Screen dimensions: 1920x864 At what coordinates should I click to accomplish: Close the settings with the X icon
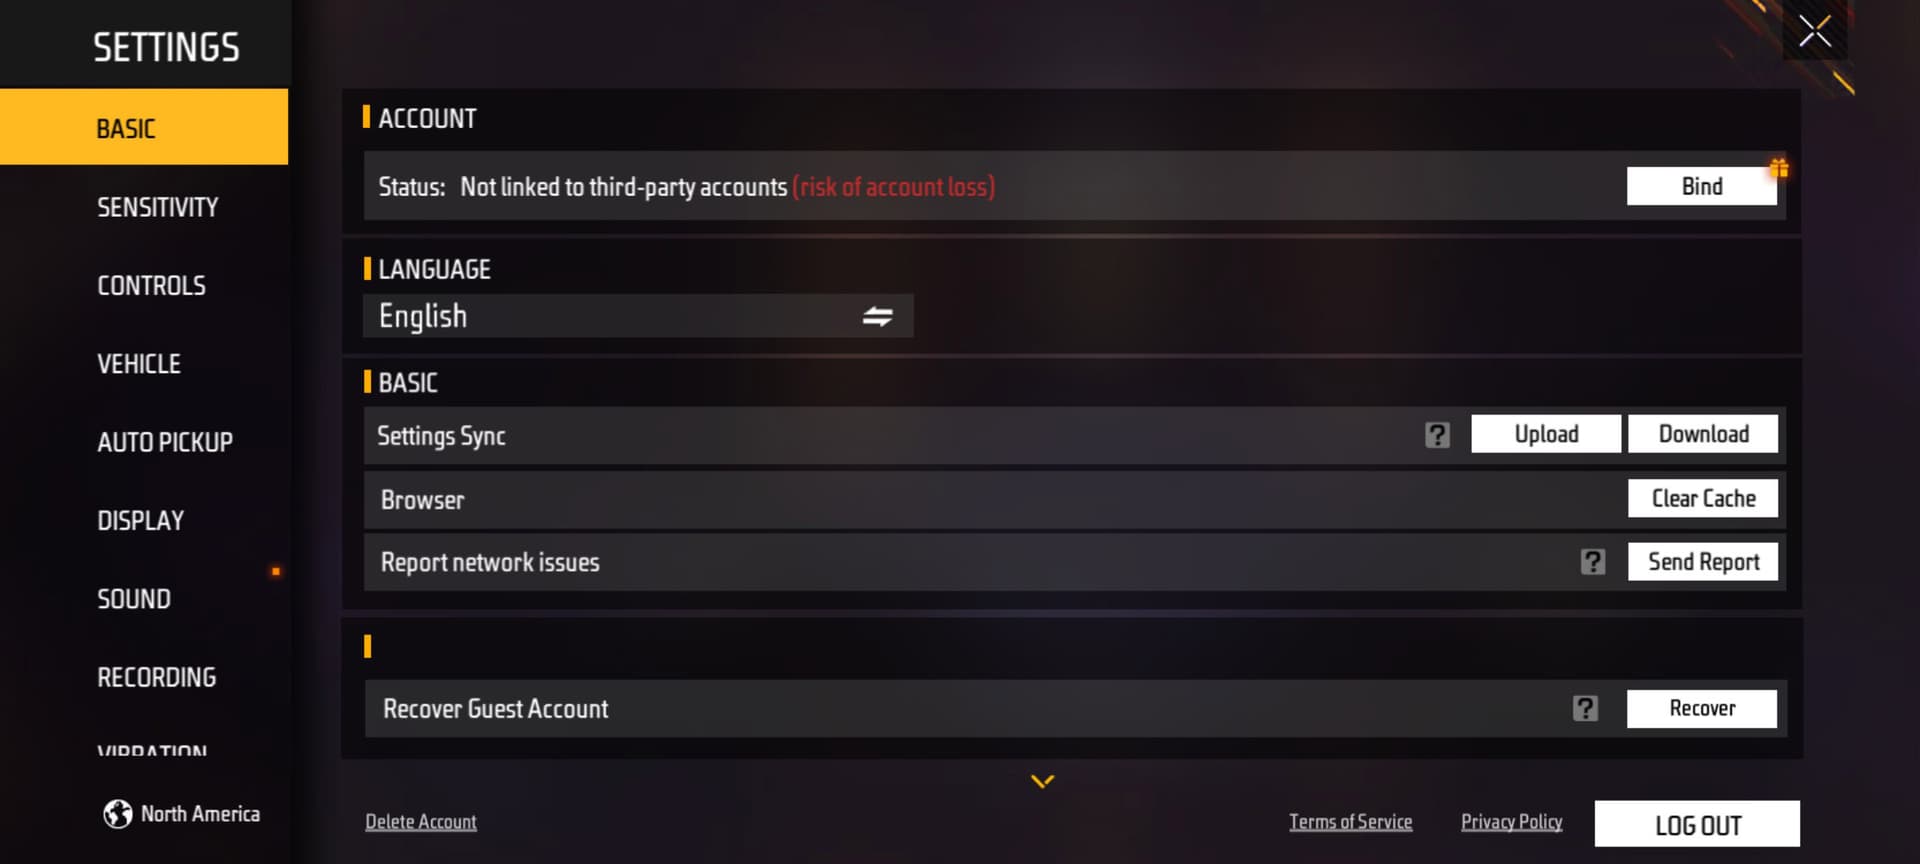[x=1814, y=31]
